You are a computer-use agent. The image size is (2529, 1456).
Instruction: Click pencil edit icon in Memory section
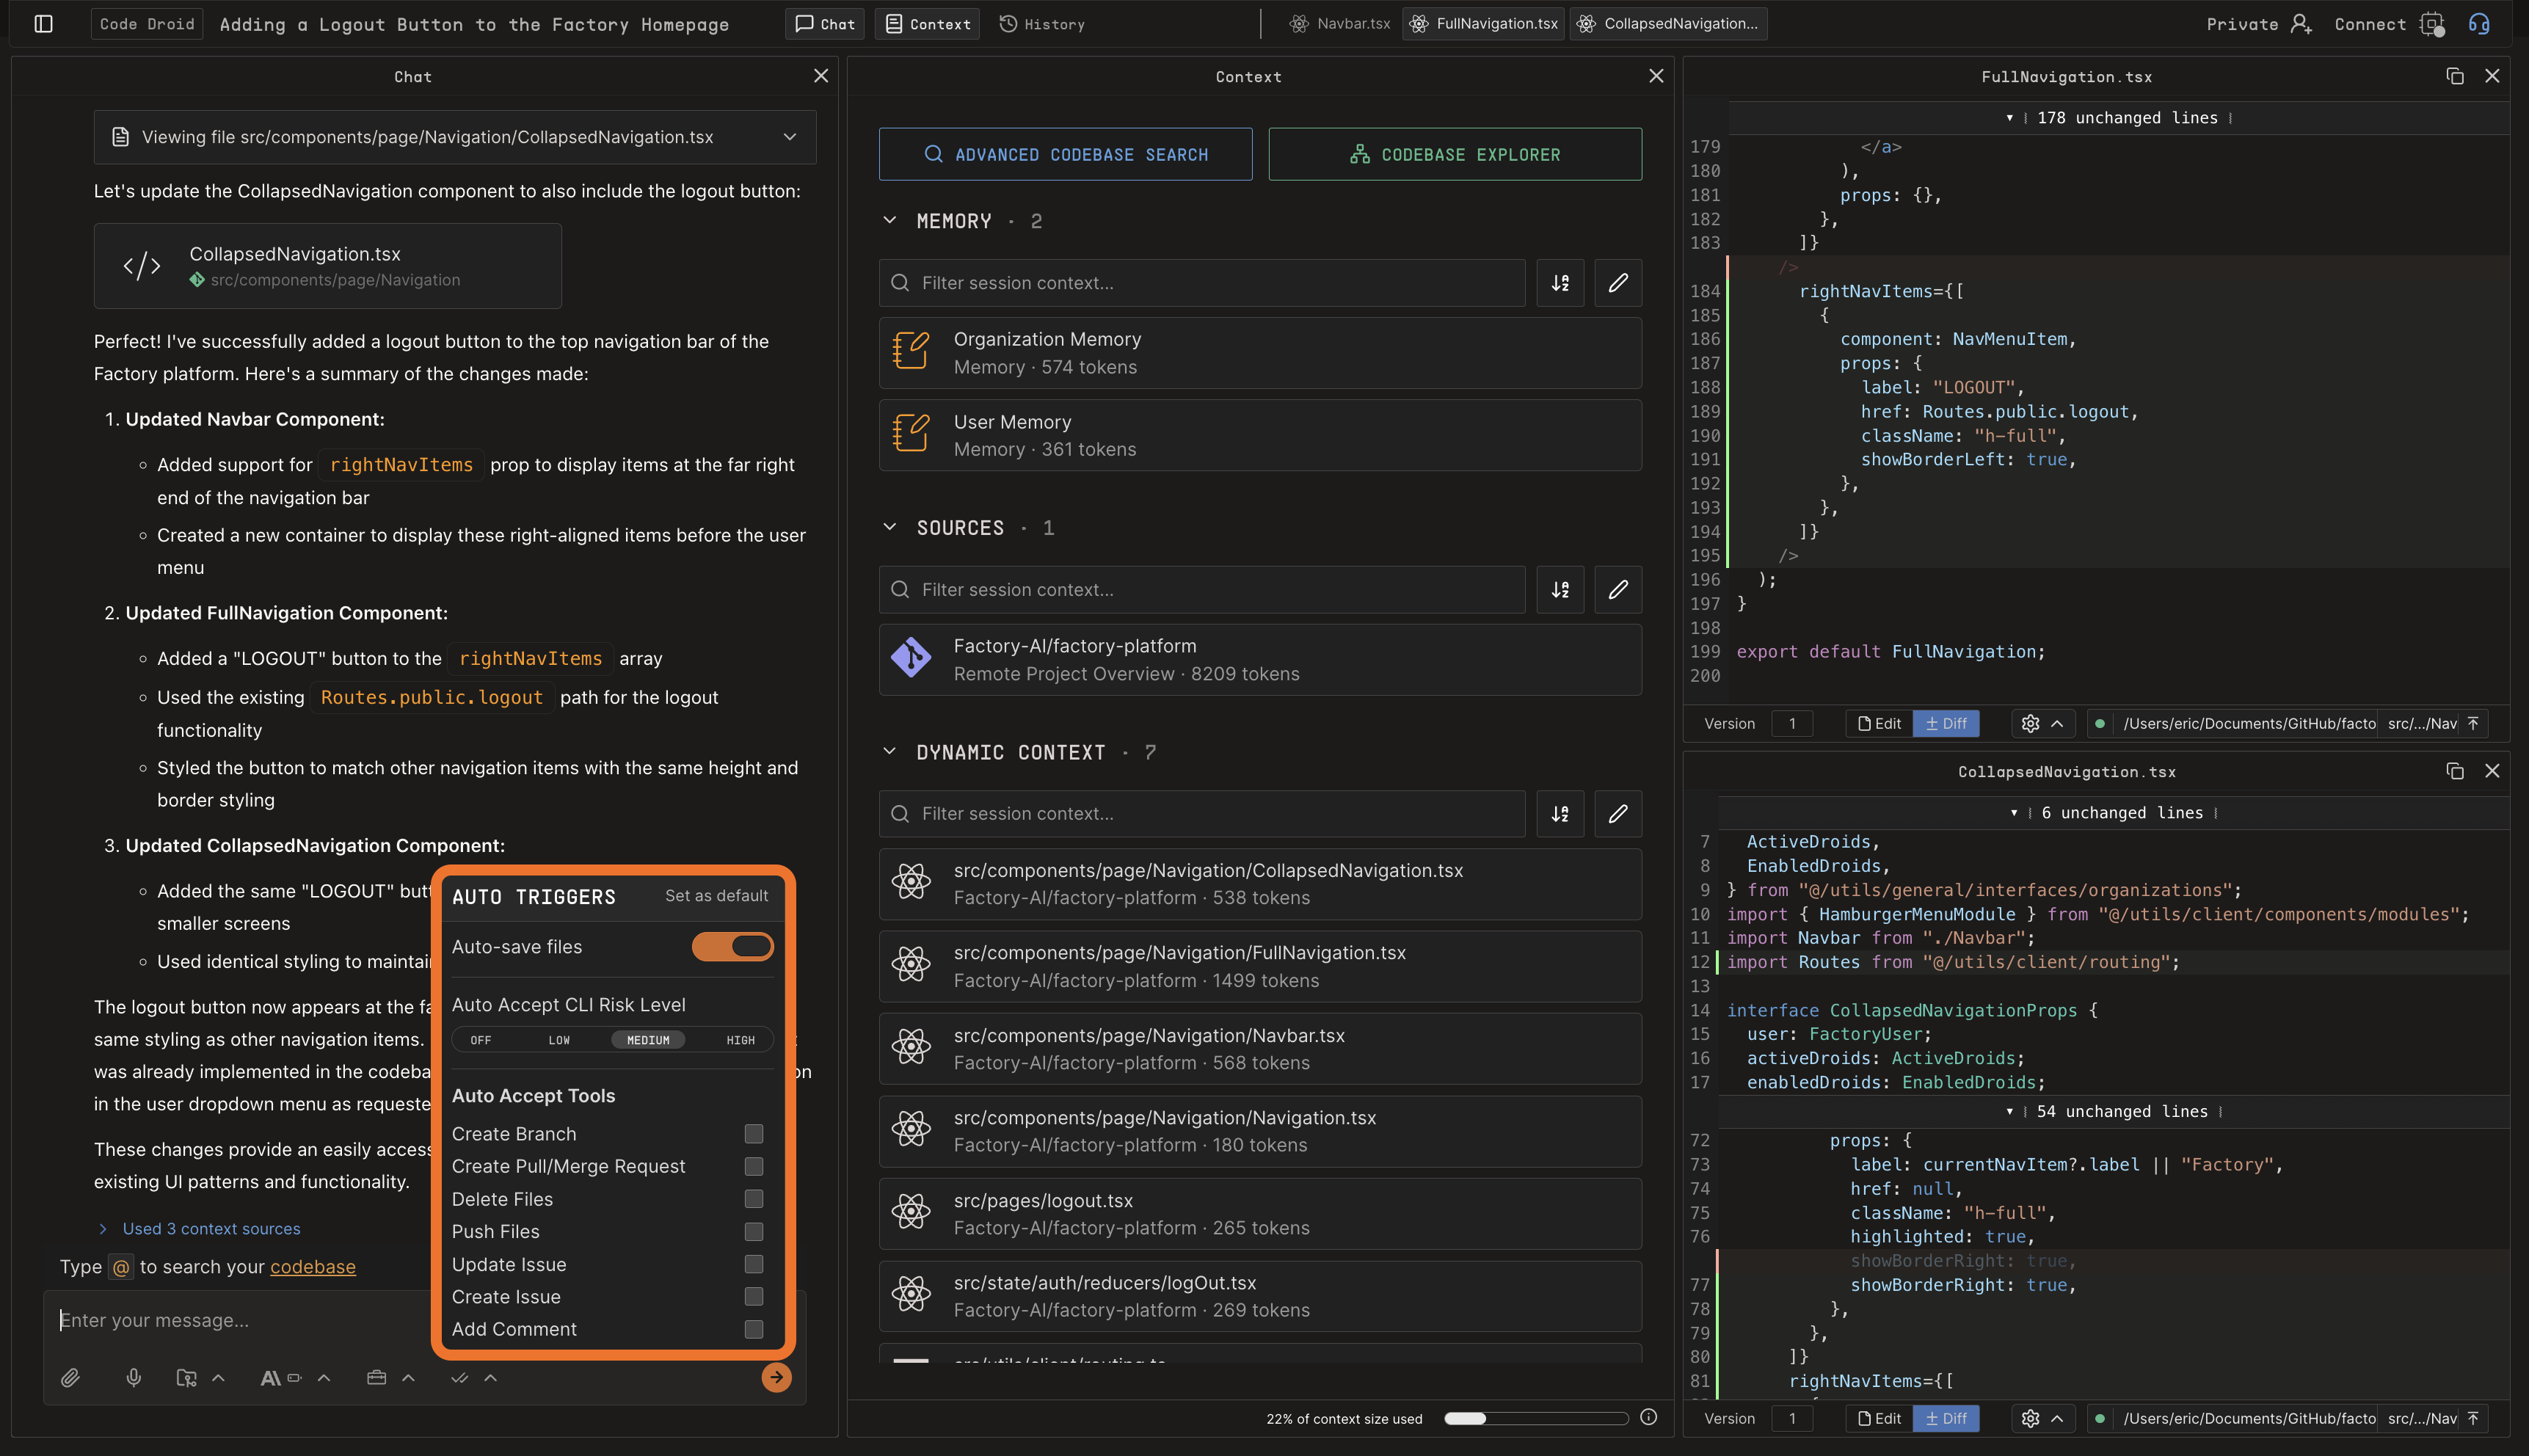tap(1617, 283)
